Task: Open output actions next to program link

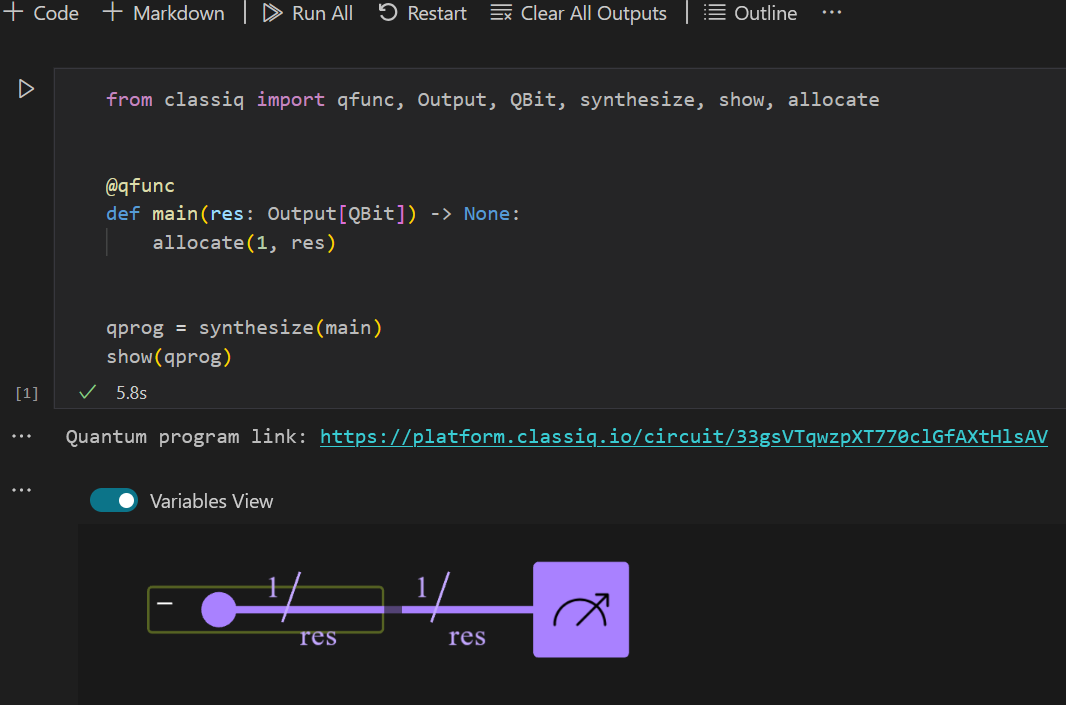Action: coord(21,436)
